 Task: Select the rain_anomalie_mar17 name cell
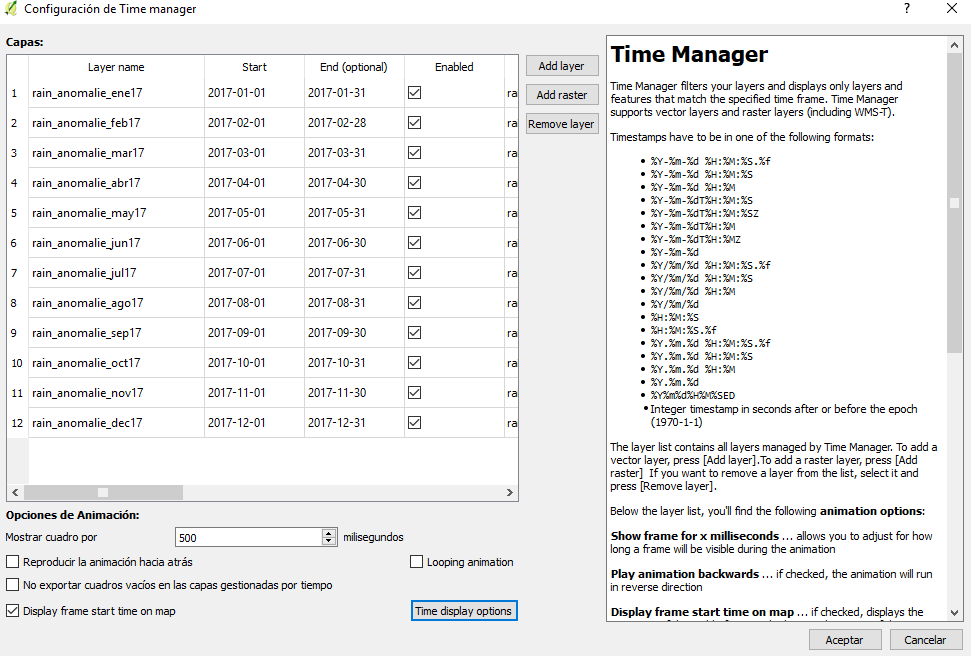[x=116, y=152]
